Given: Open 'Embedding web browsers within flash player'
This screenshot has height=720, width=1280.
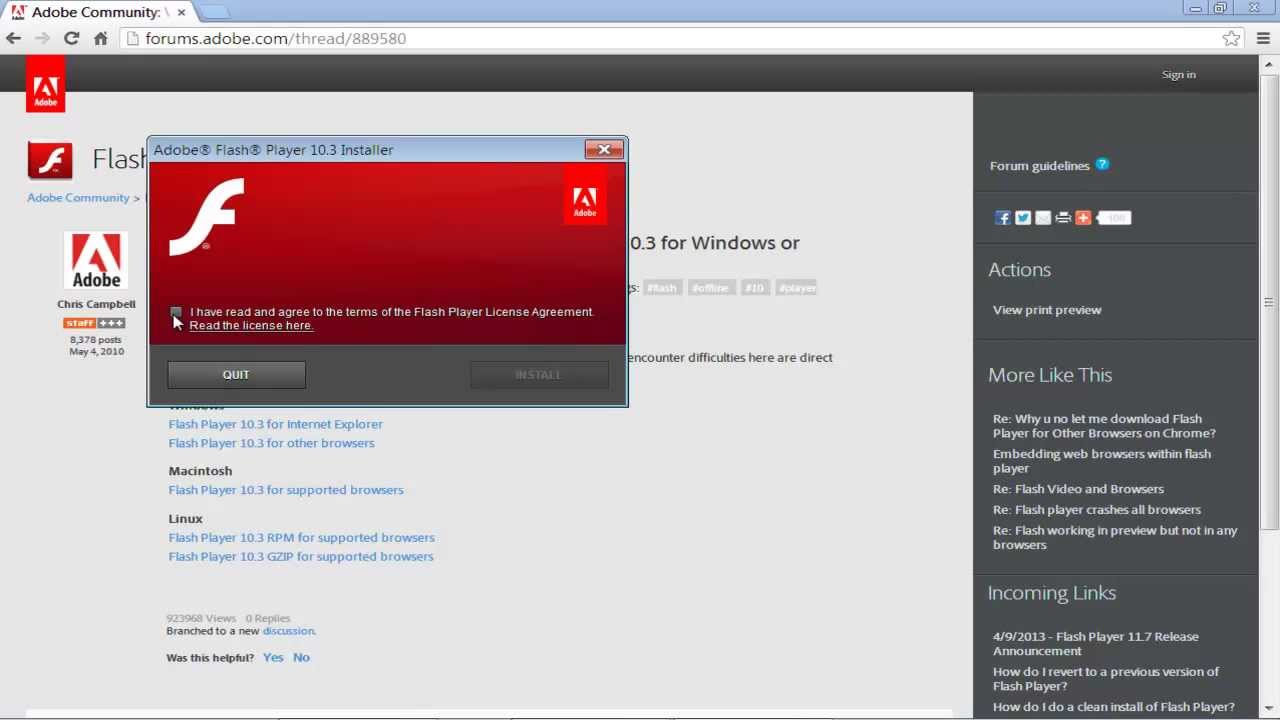Looking at the screenshot, I should (x=1102, y=461).
